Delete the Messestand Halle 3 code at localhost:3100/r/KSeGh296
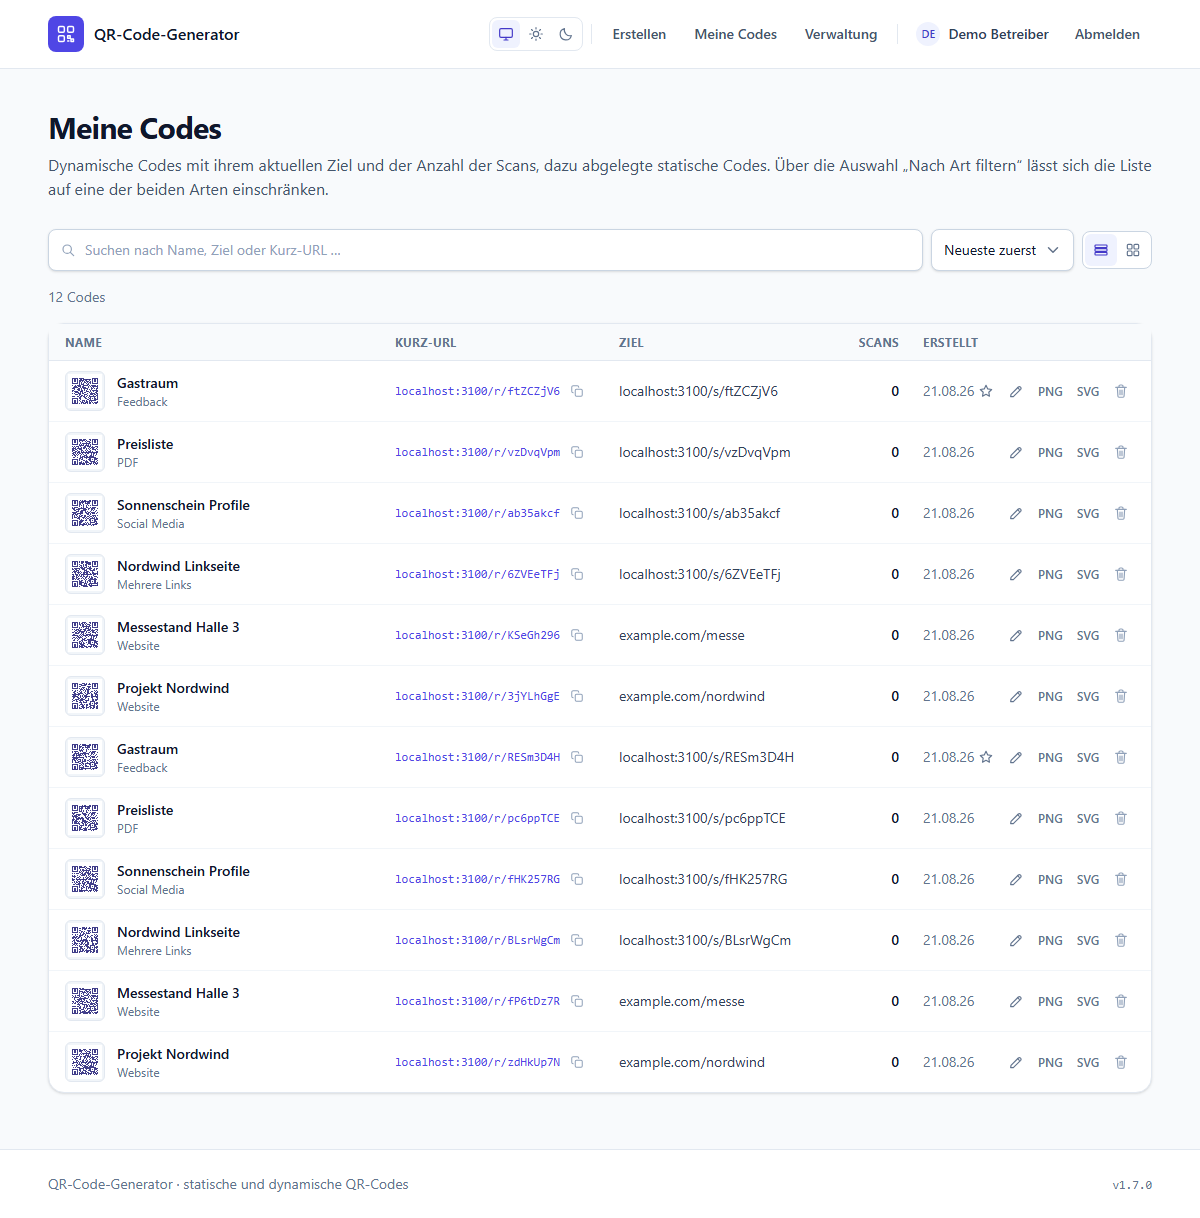Viewport: 1200px width, 1218px height. tap(1121, 635)
